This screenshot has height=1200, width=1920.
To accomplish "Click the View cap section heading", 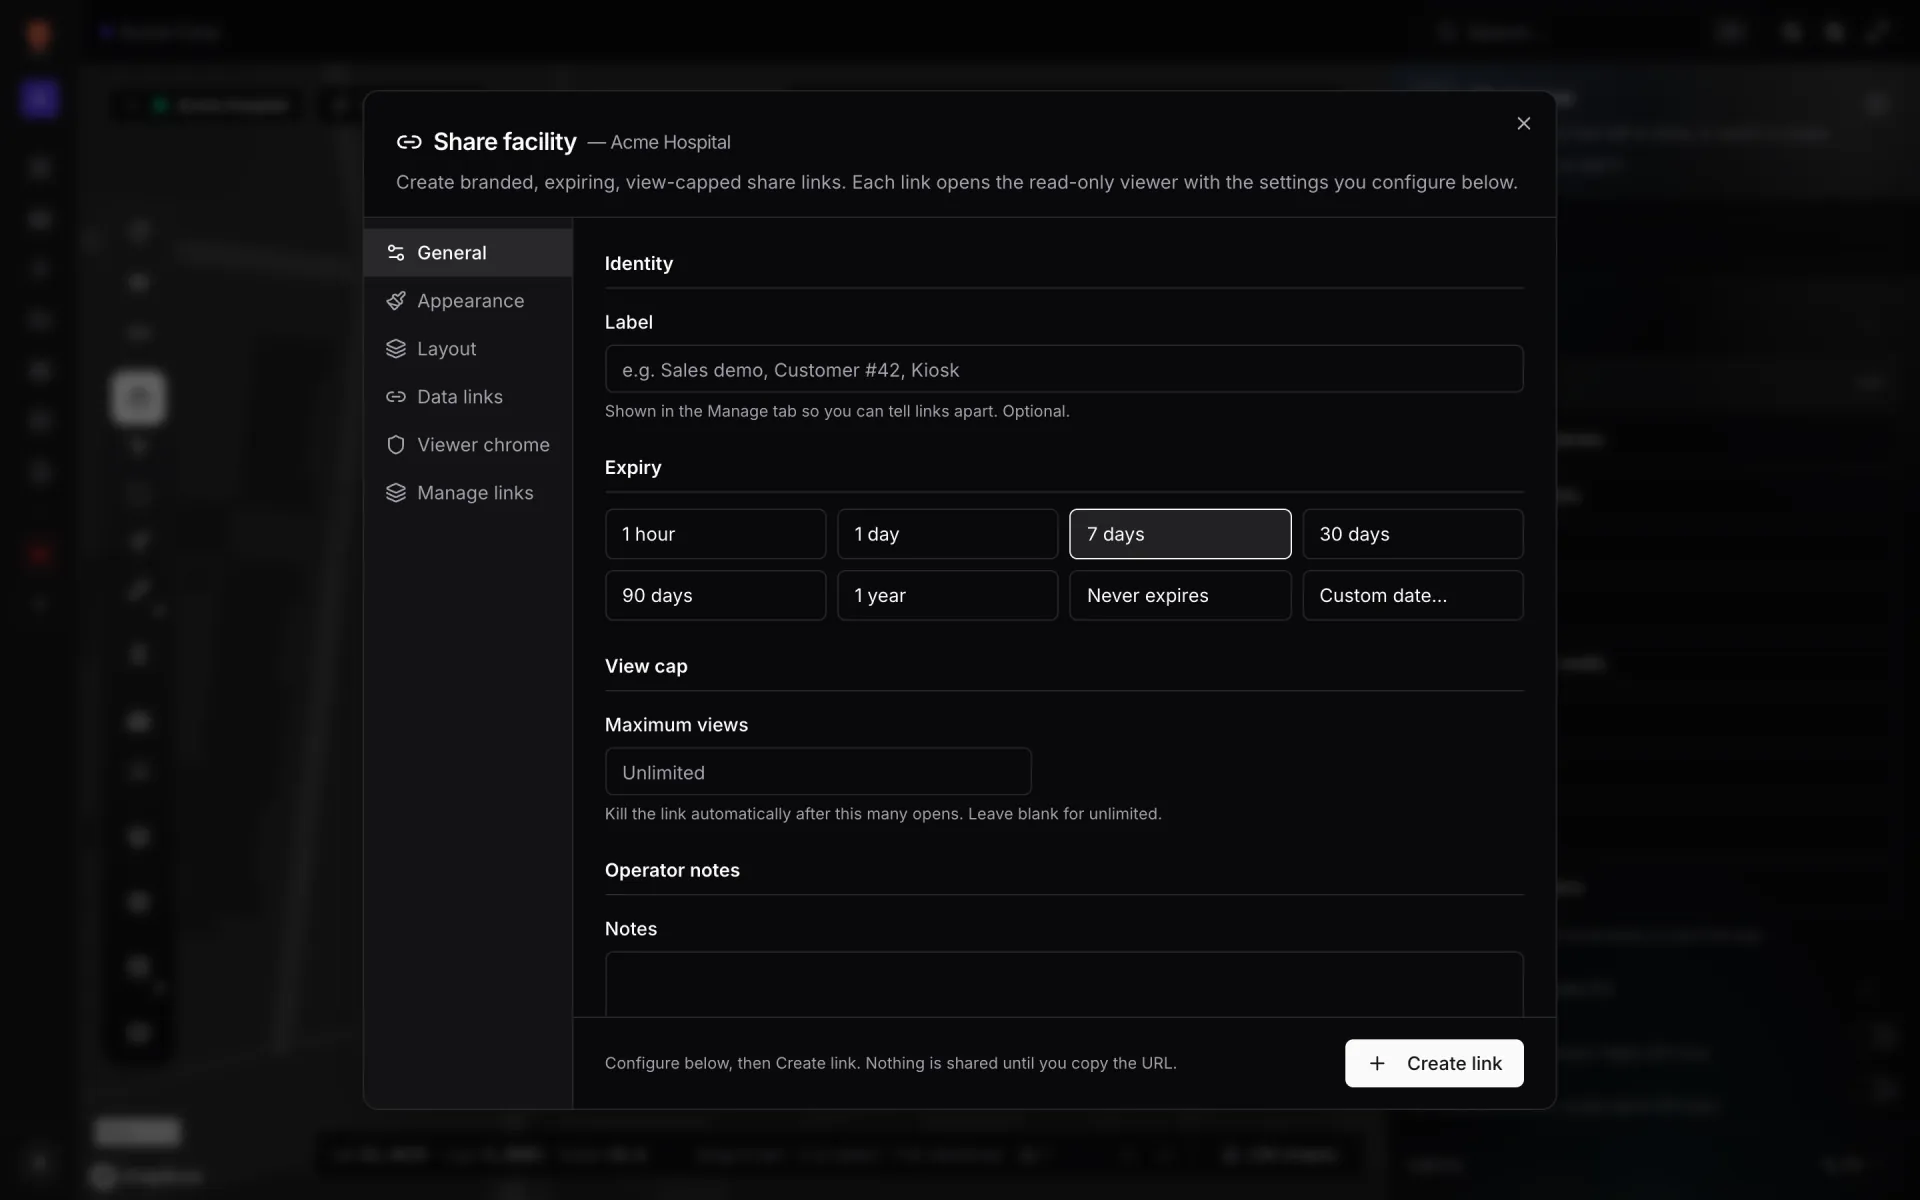I will coord(646,666).
